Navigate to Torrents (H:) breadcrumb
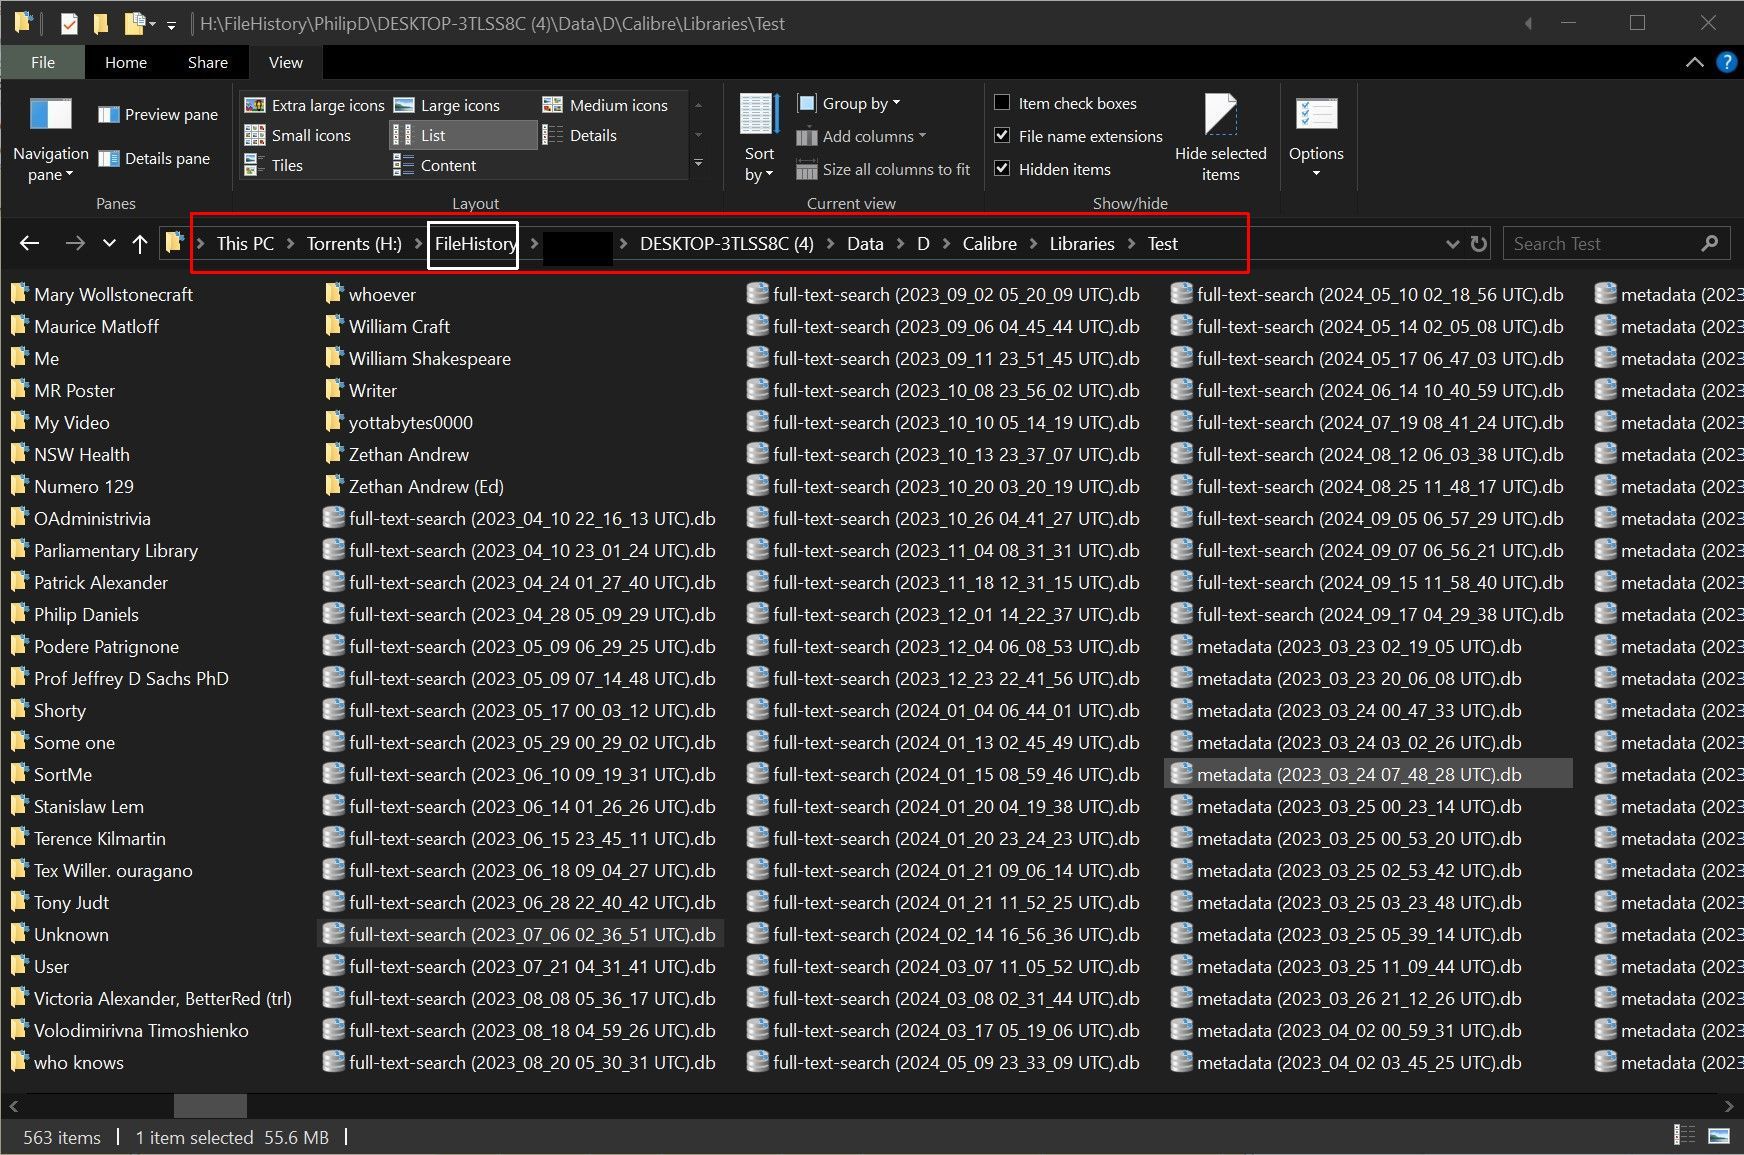The image size is (1744, 1155). pos(354,243)
